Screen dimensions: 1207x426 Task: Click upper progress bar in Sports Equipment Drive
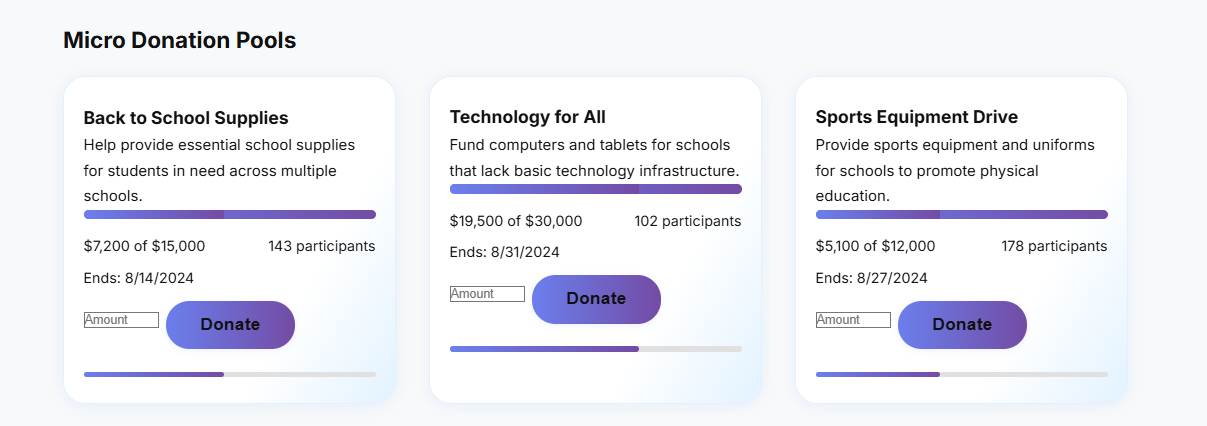962,214
